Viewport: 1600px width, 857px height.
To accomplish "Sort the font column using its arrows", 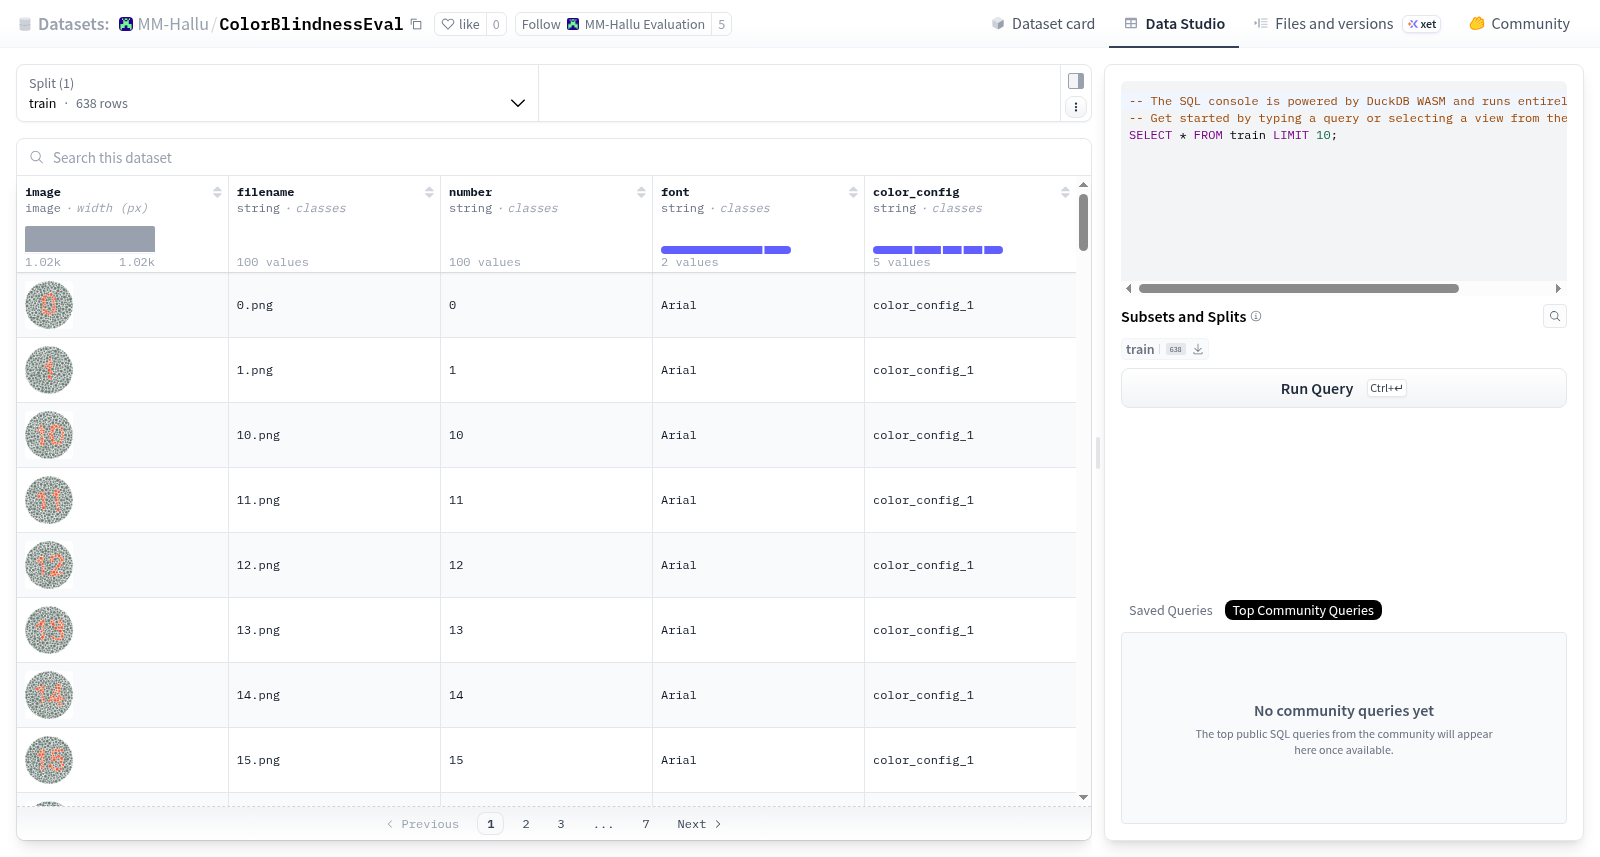I will [853, 192].
